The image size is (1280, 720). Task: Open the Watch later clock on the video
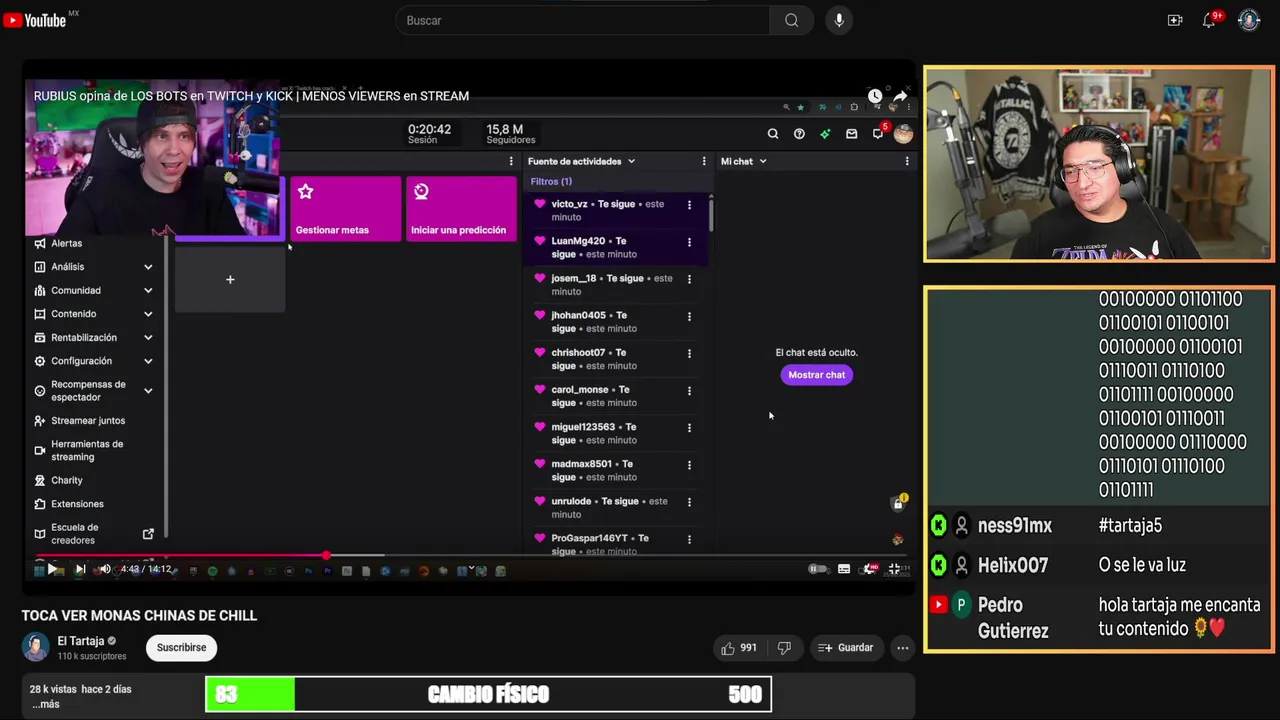click(875, 96)
